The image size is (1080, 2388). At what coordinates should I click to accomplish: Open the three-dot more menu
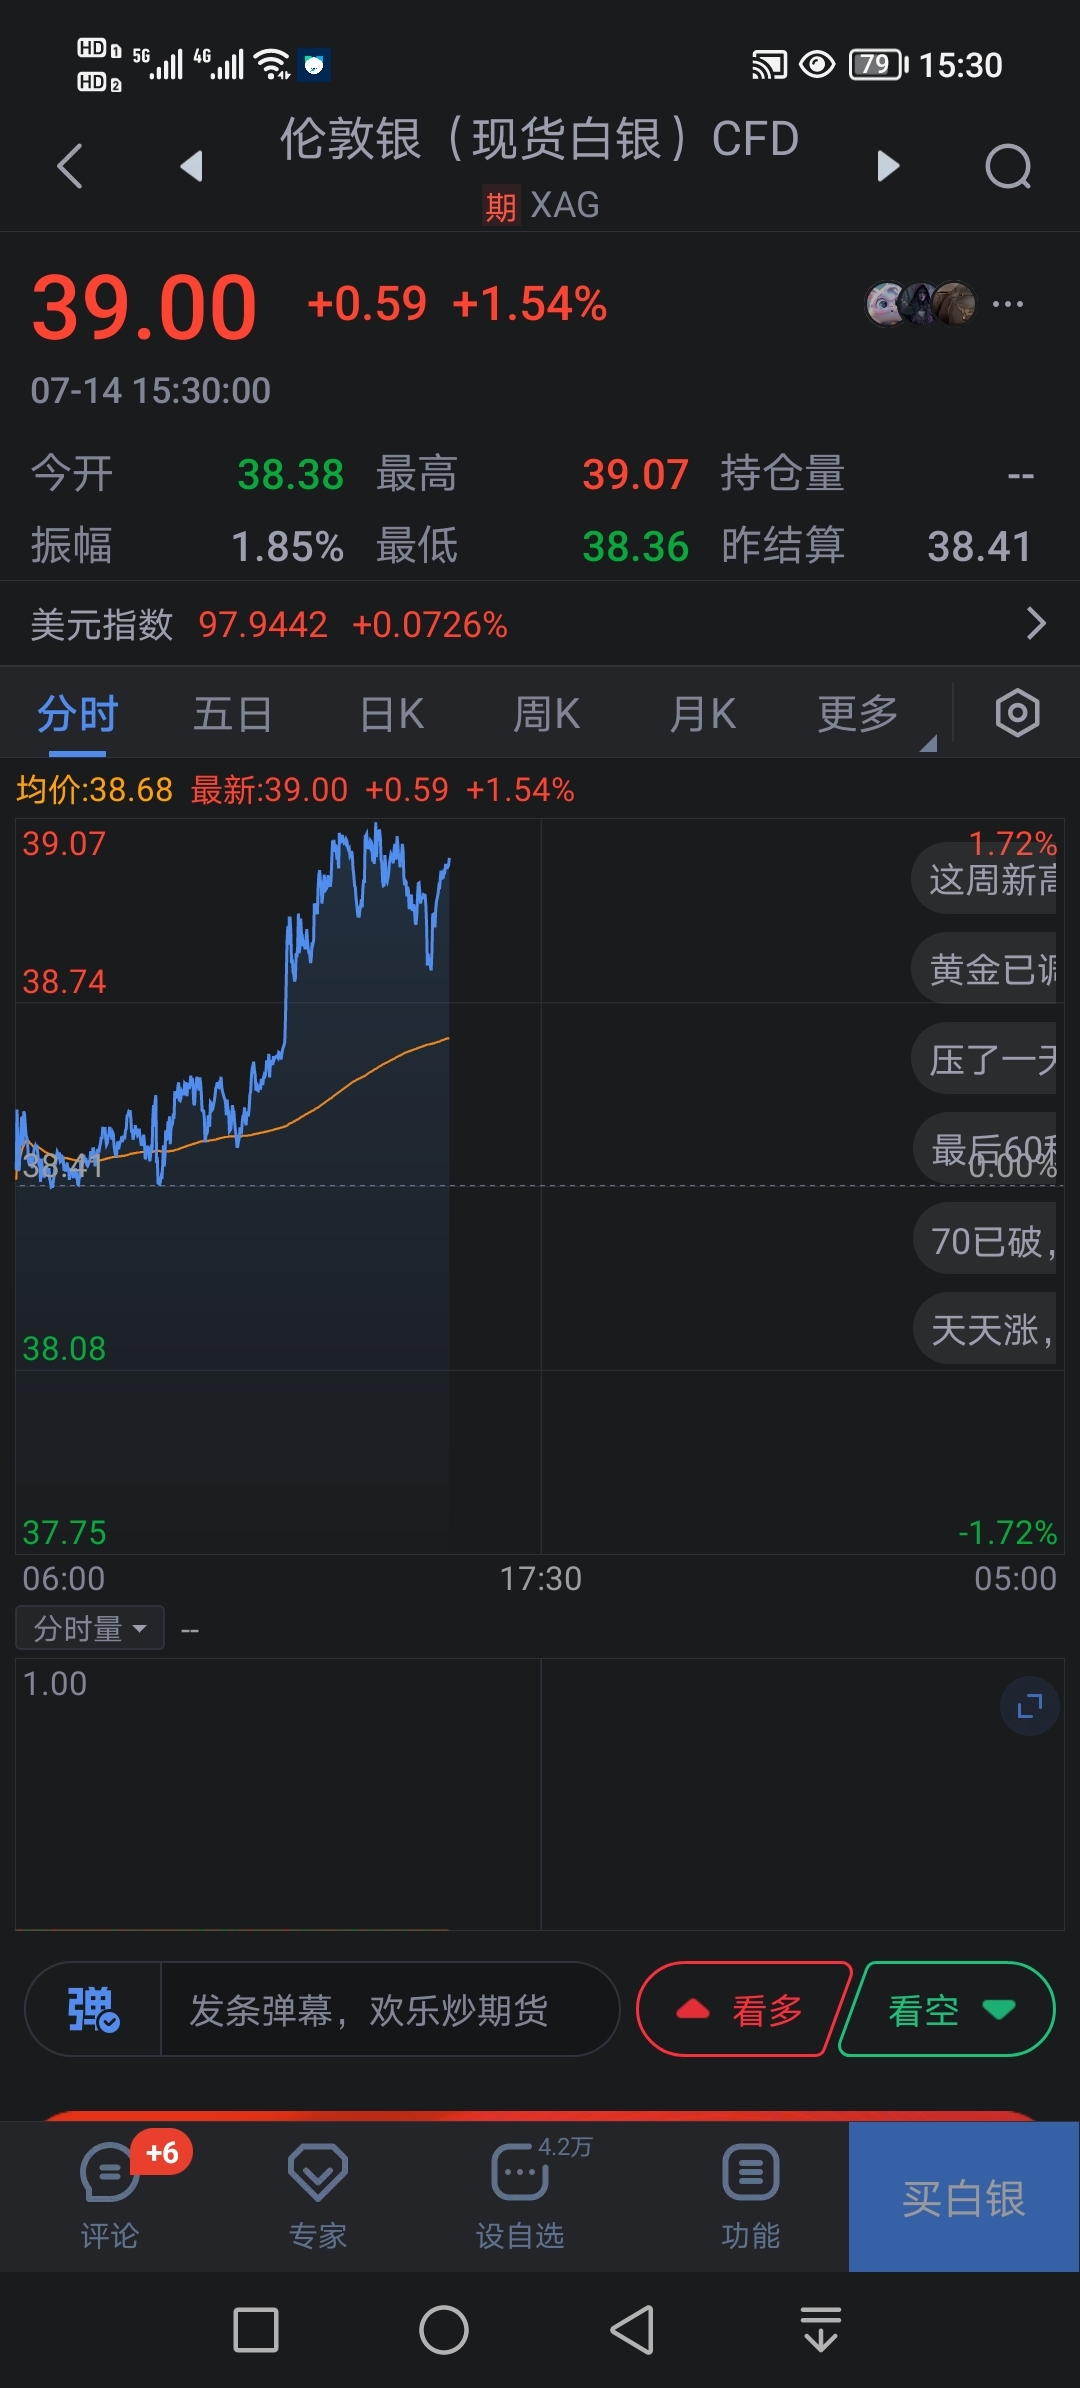pos(1008,304)
